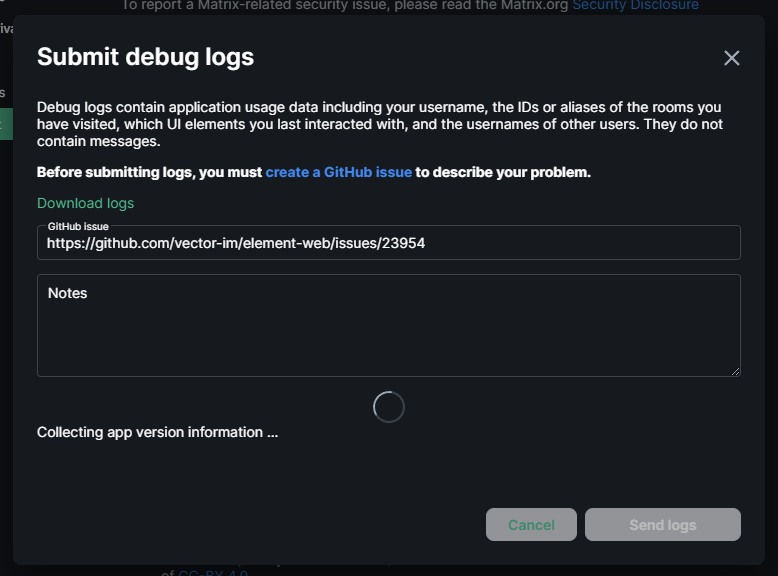778x576 pixels.
Task: Select the 'Collecting app version information ...' text
Action: tap(157, 432)
